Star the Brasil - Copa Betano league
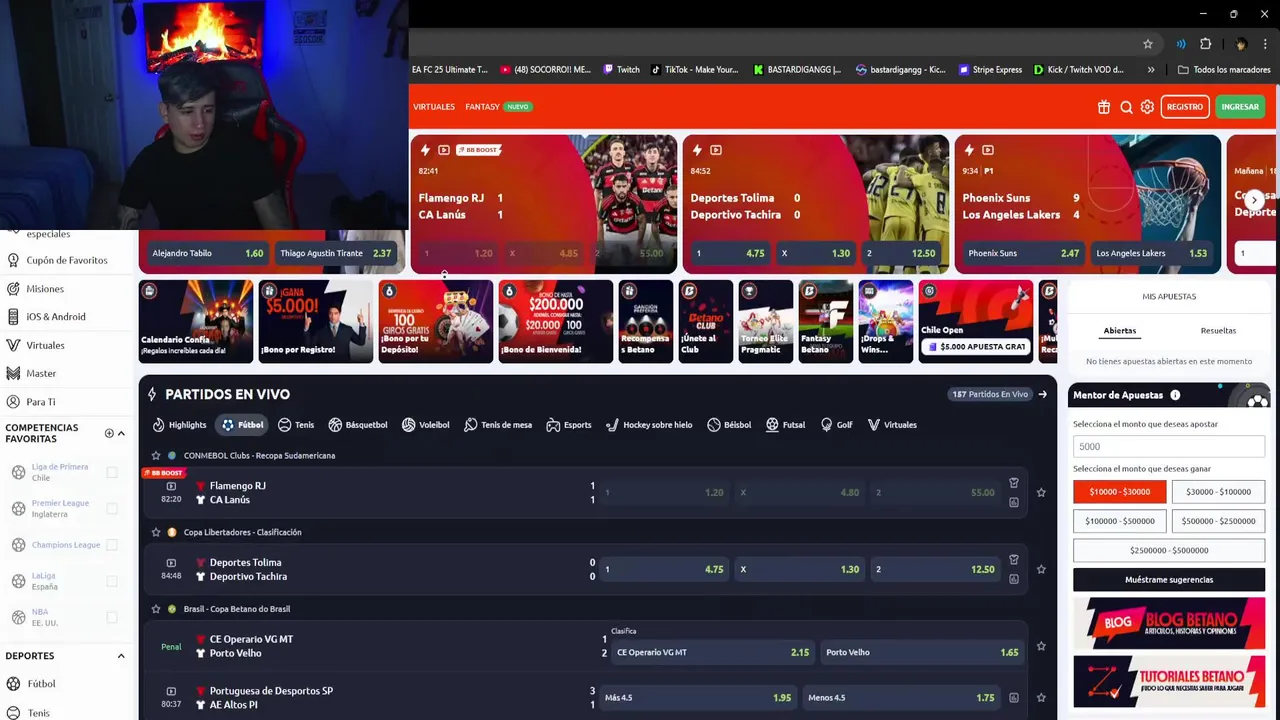 click(156, 609)
